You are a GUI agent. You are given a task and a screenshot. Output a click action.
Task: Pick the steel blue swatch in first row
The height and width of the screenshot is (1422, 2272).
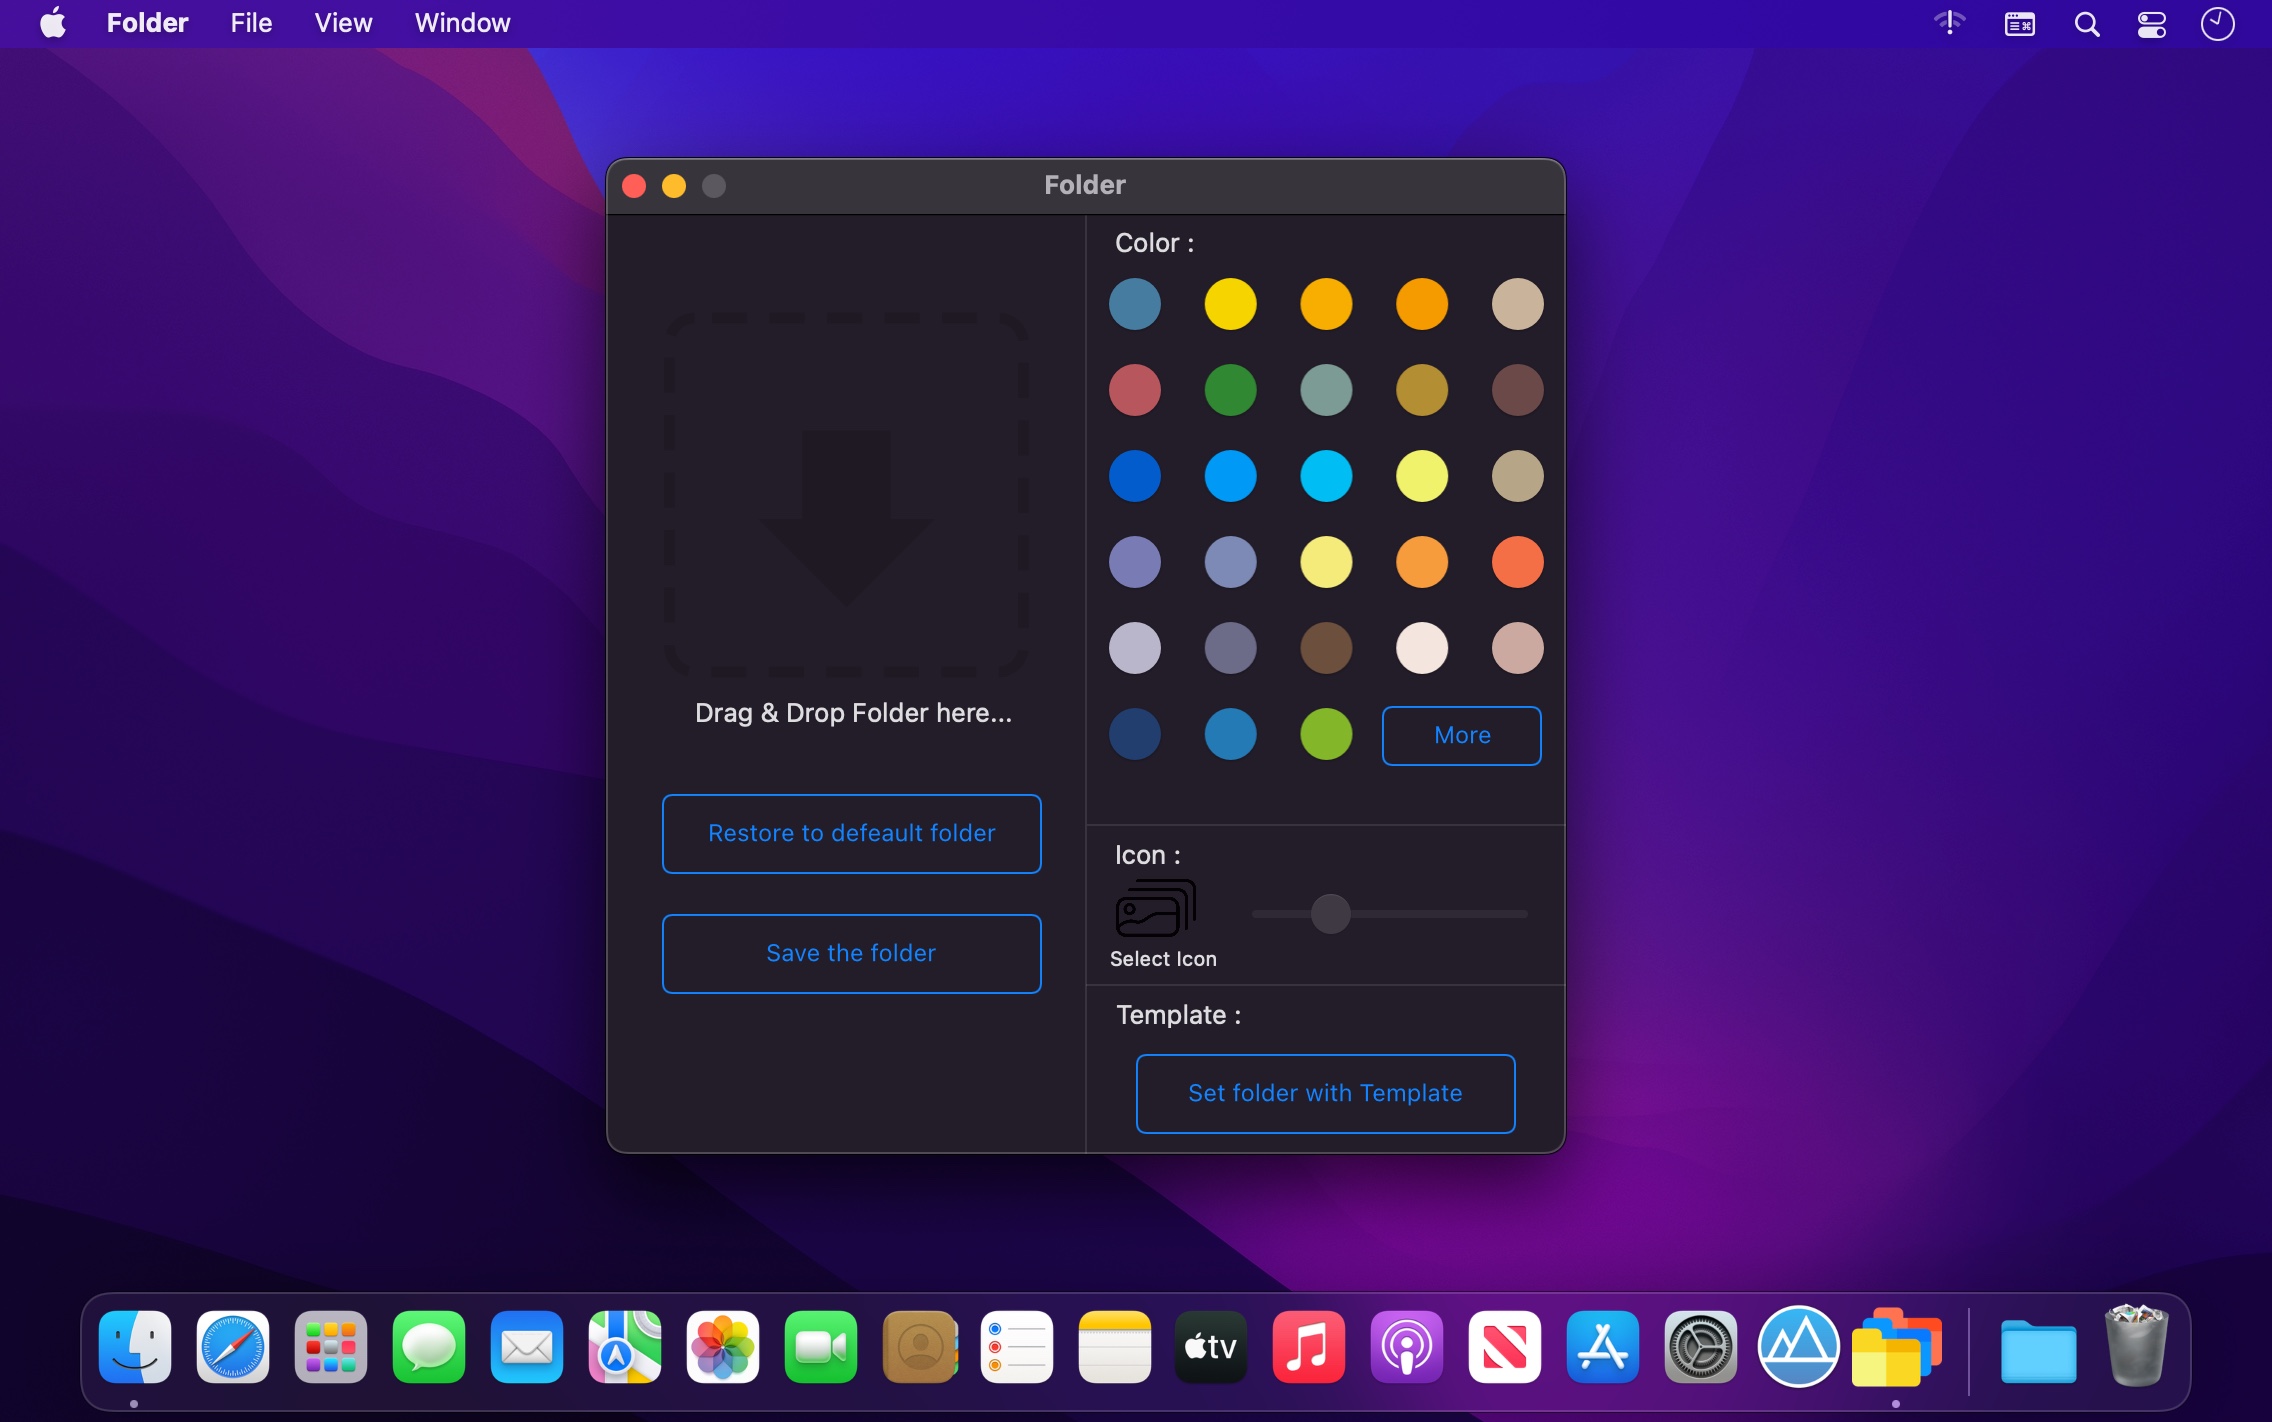point(1135,304)
